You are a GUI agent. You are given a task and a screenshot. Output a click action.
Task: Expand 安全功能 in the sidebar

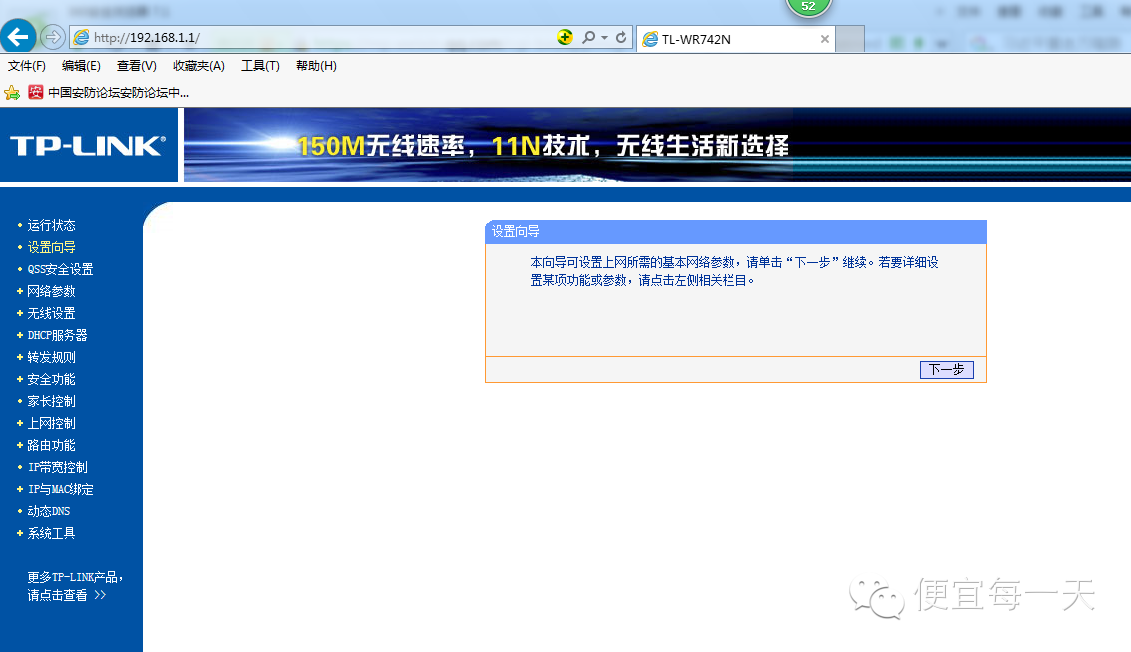tap(50, 379)
